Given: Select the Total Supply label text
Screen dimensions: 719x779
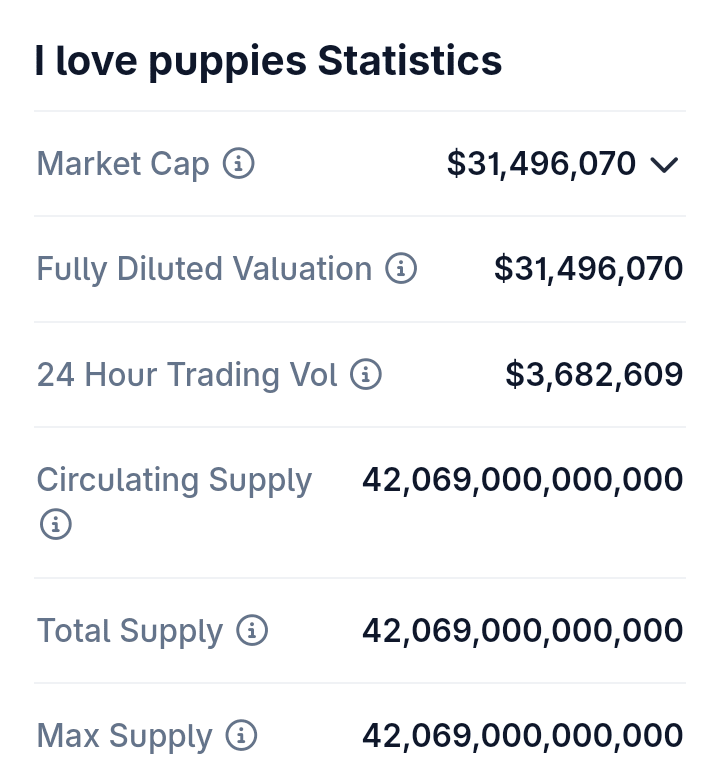Looking at the screenshot, I should [x=130, y=631].
